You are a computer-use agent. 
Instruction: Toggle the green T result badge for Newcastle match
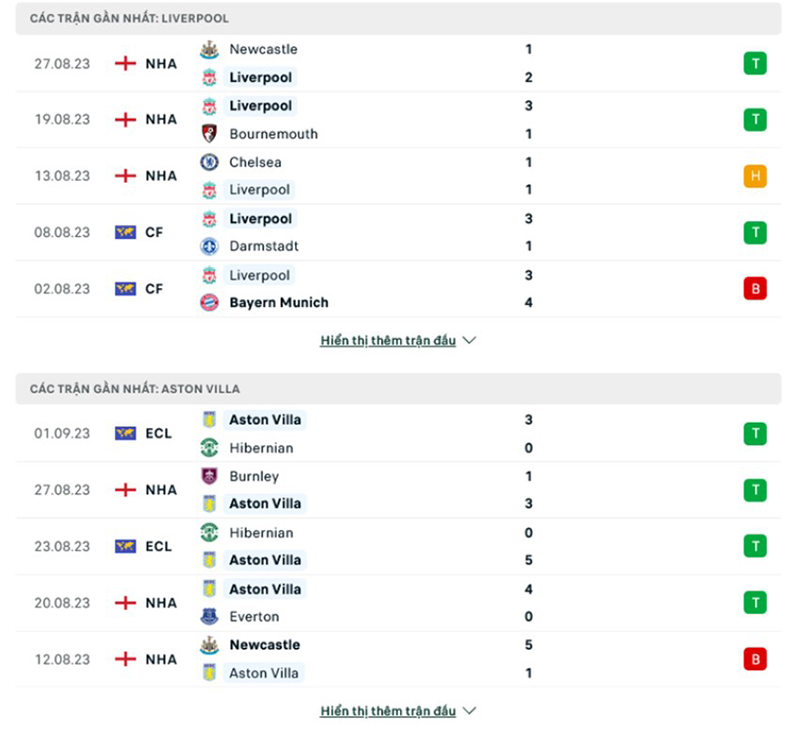pyautogui.click(x=755, y=63)
